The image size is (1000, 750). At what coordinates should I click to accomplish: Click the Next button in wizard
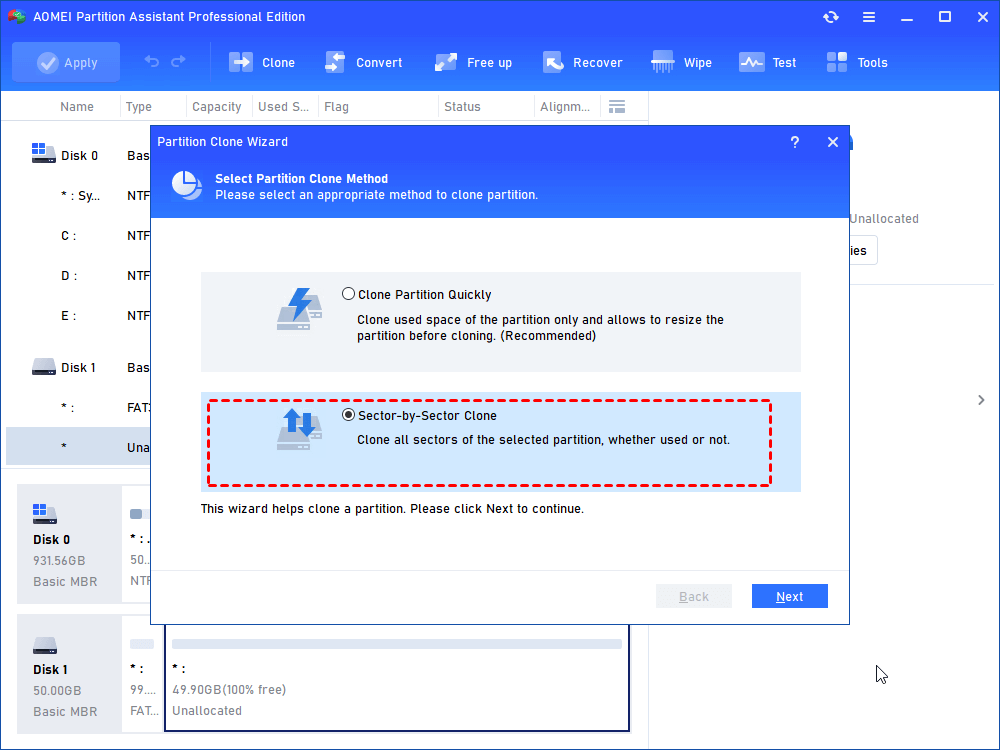pos(790,596)
